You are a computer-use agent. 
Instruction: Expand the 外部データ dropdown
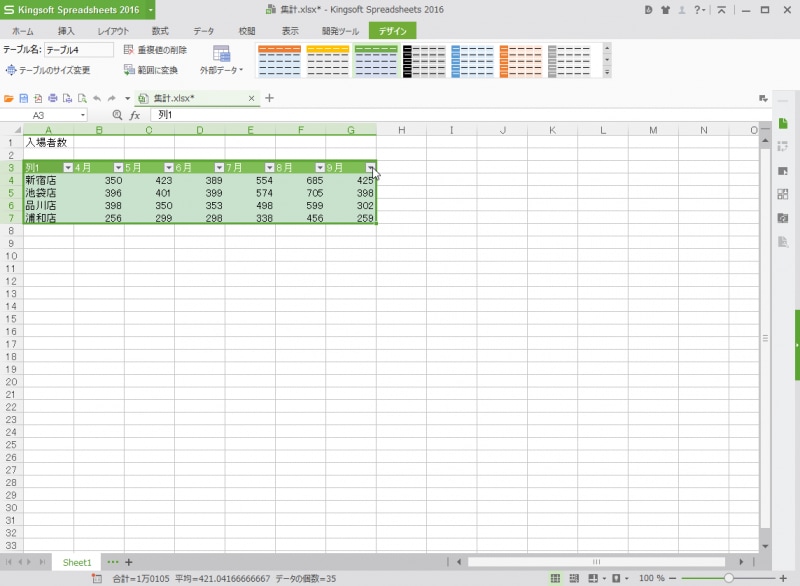click(221, 71)
